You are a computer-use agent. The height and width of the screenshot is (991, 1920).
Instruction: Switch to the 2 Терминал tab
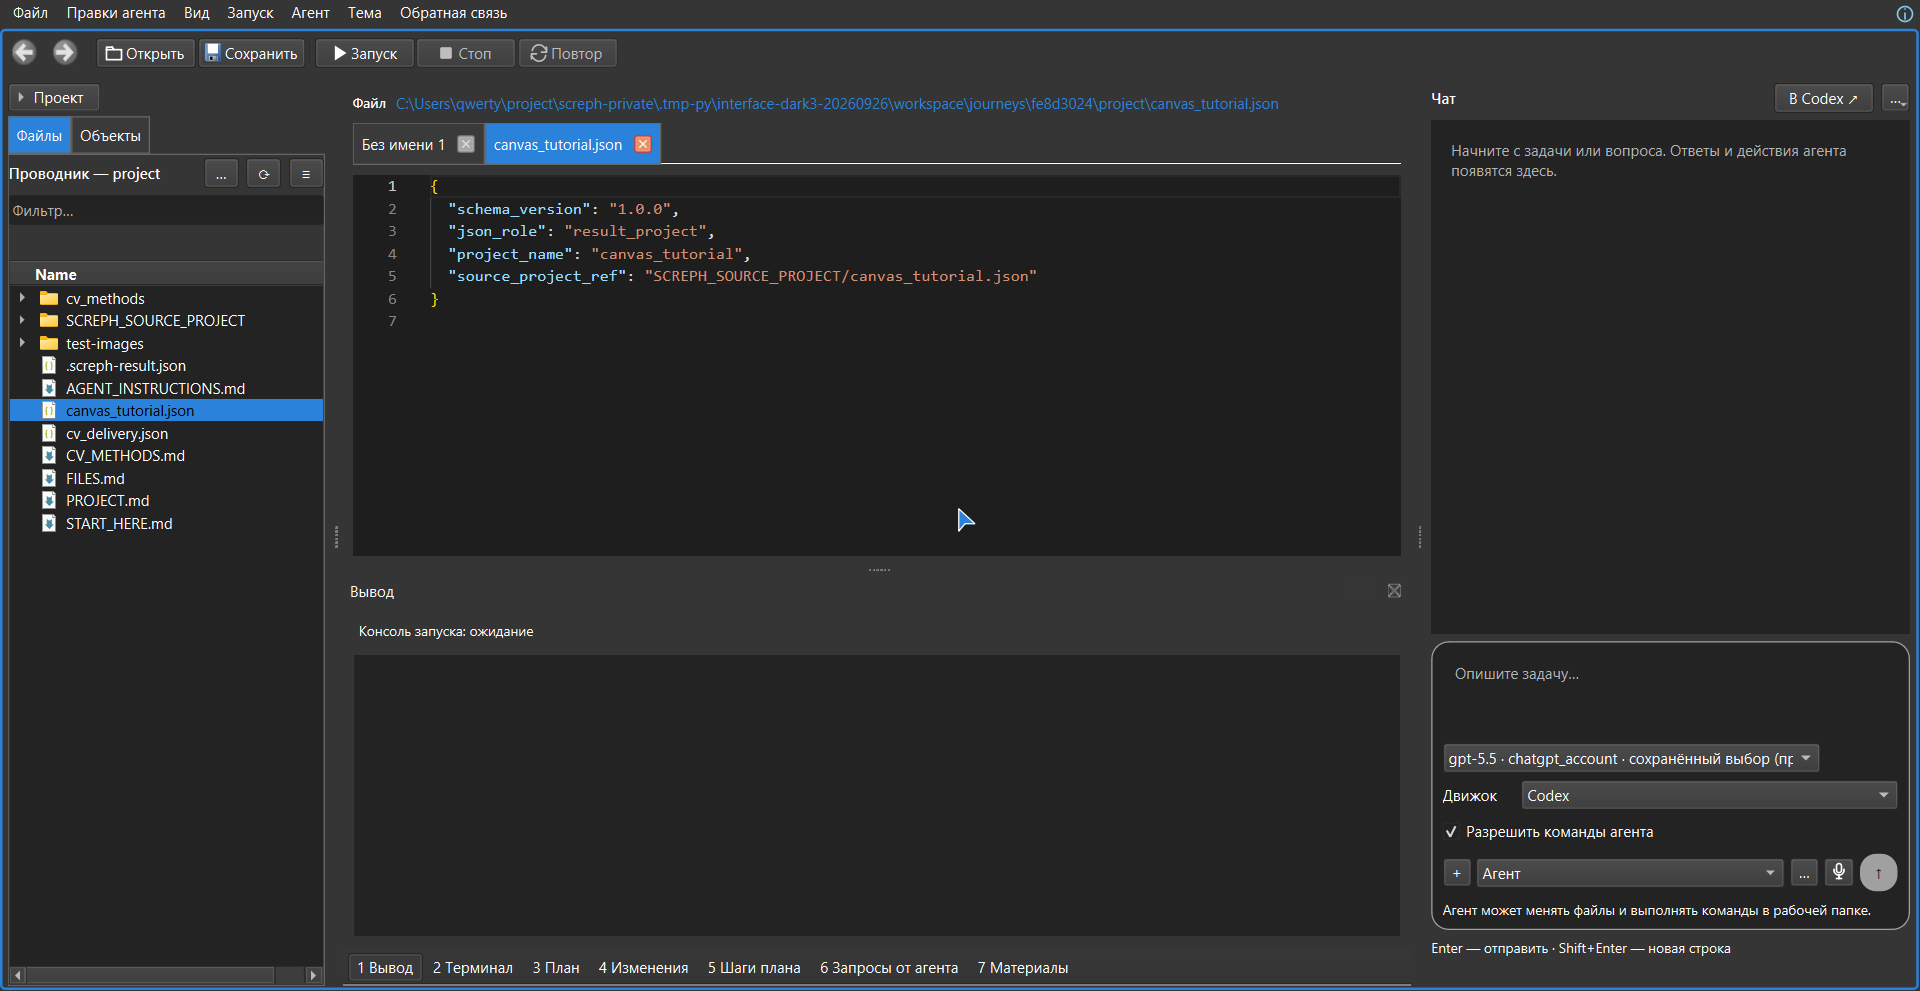473,968
